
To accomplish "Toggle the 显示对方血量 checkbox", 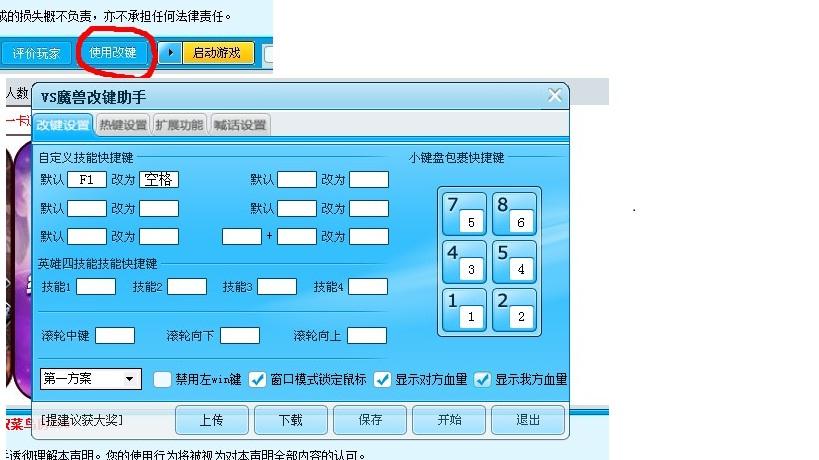I will (382, 380).
